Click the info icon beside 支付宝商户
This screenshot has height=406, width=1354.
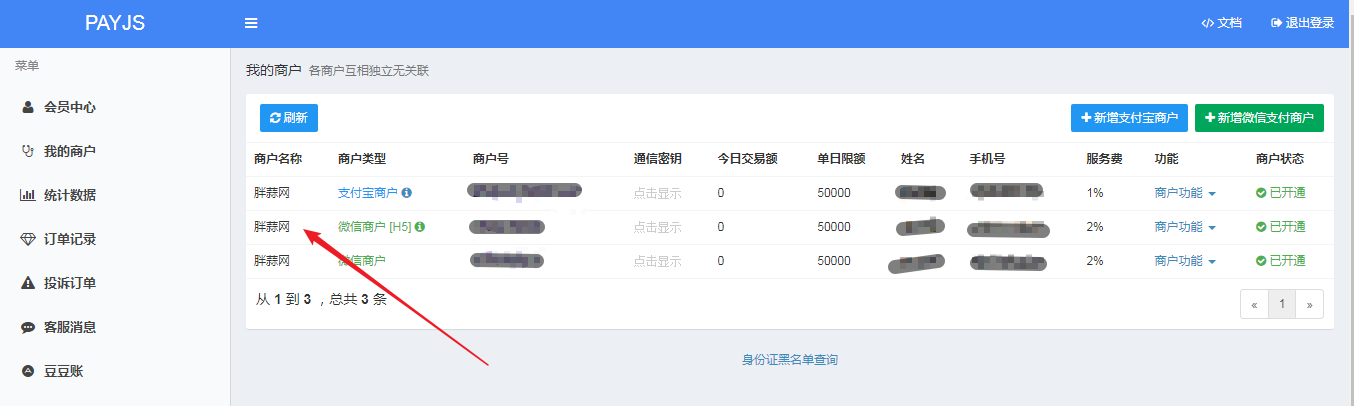(x=407, y=193)
